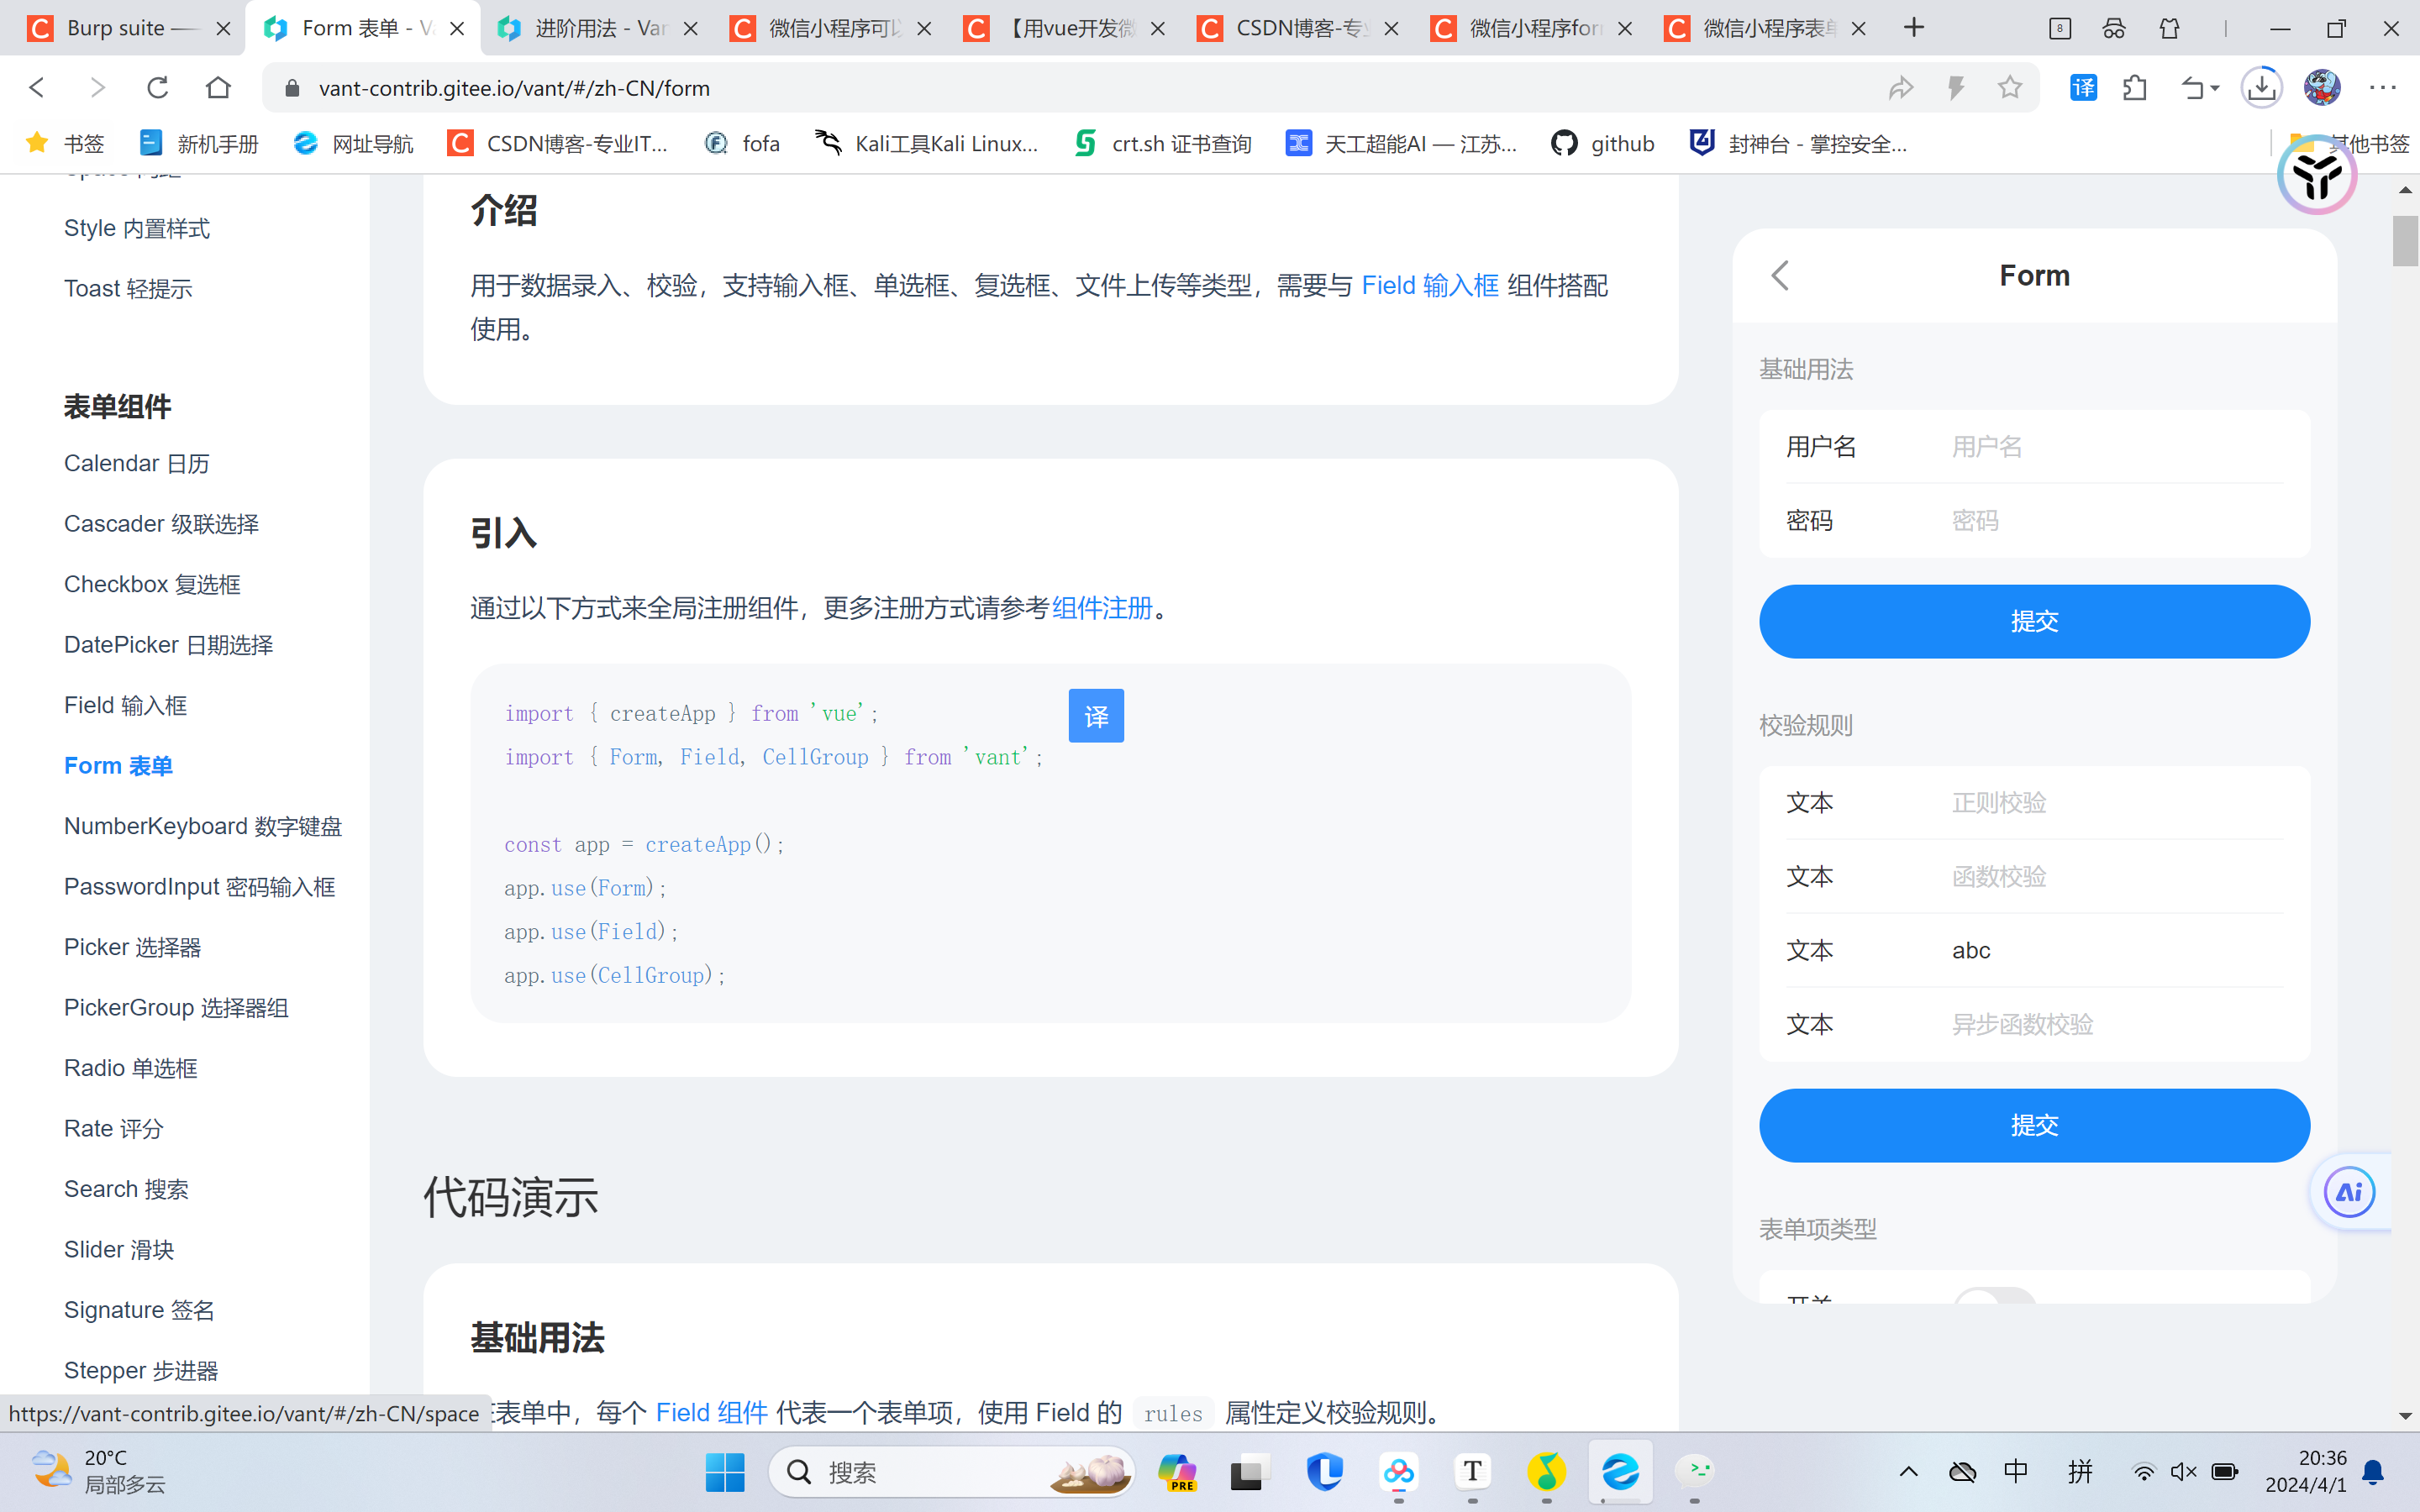The width and height of the screenshot is (2420, 1512).
Task: Click the page vertical scrollbar thumb
Action: point(2404,240)
